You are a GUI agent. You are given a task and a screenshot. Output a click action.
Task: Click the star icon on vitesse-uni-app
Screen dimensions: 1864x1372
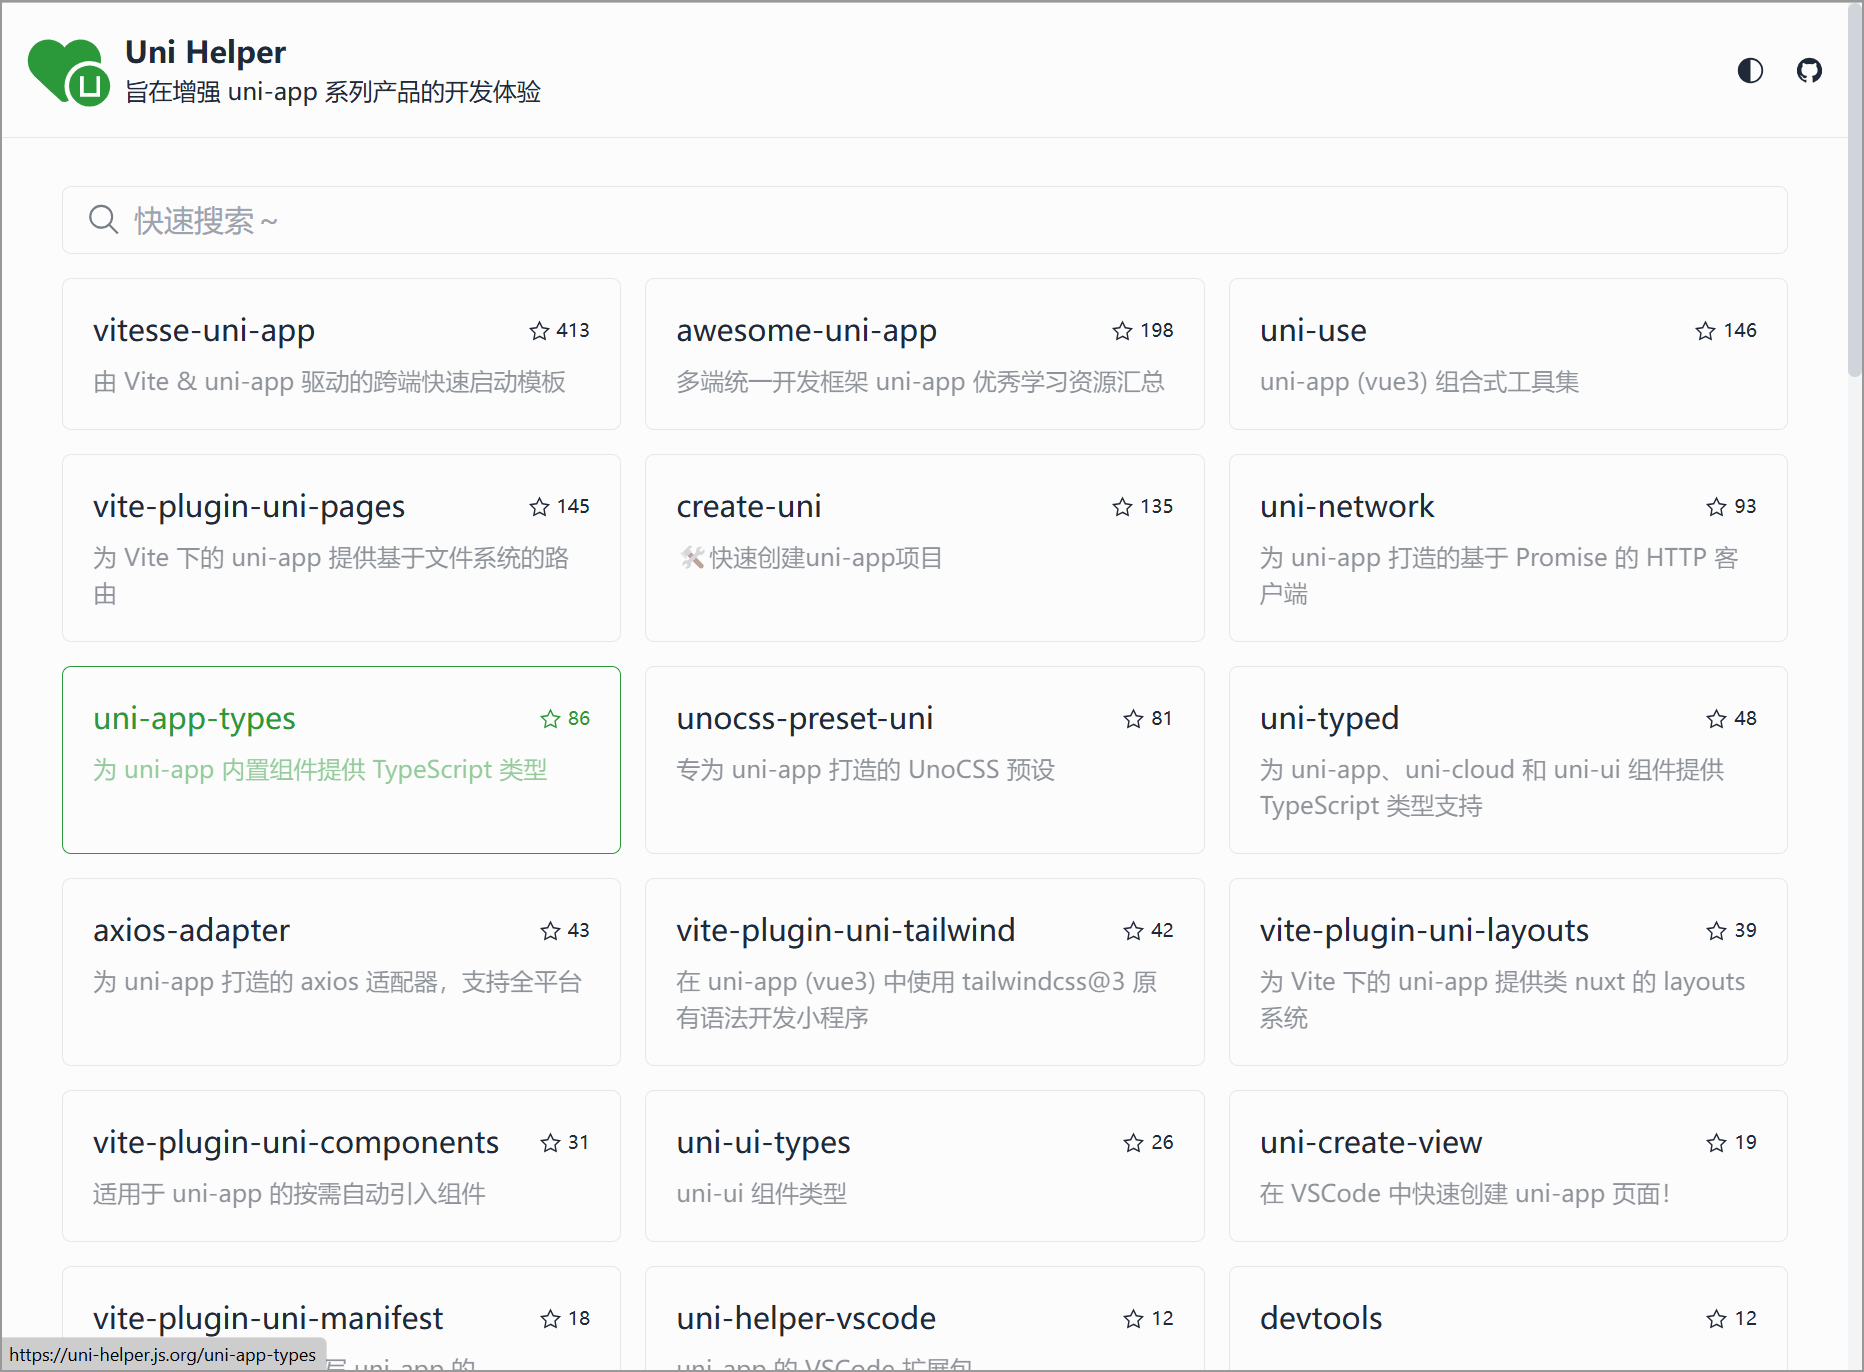(539, 331)
